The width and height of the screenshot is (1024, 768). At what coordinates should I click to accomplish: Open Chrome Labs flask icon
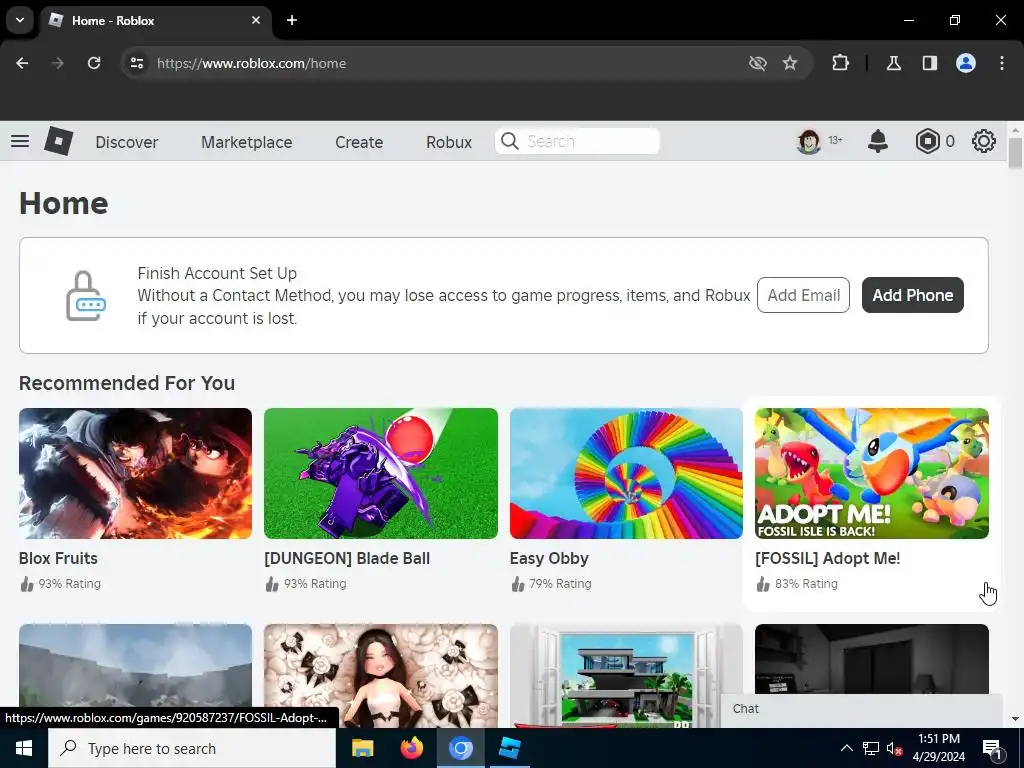(x=893, y=63)
